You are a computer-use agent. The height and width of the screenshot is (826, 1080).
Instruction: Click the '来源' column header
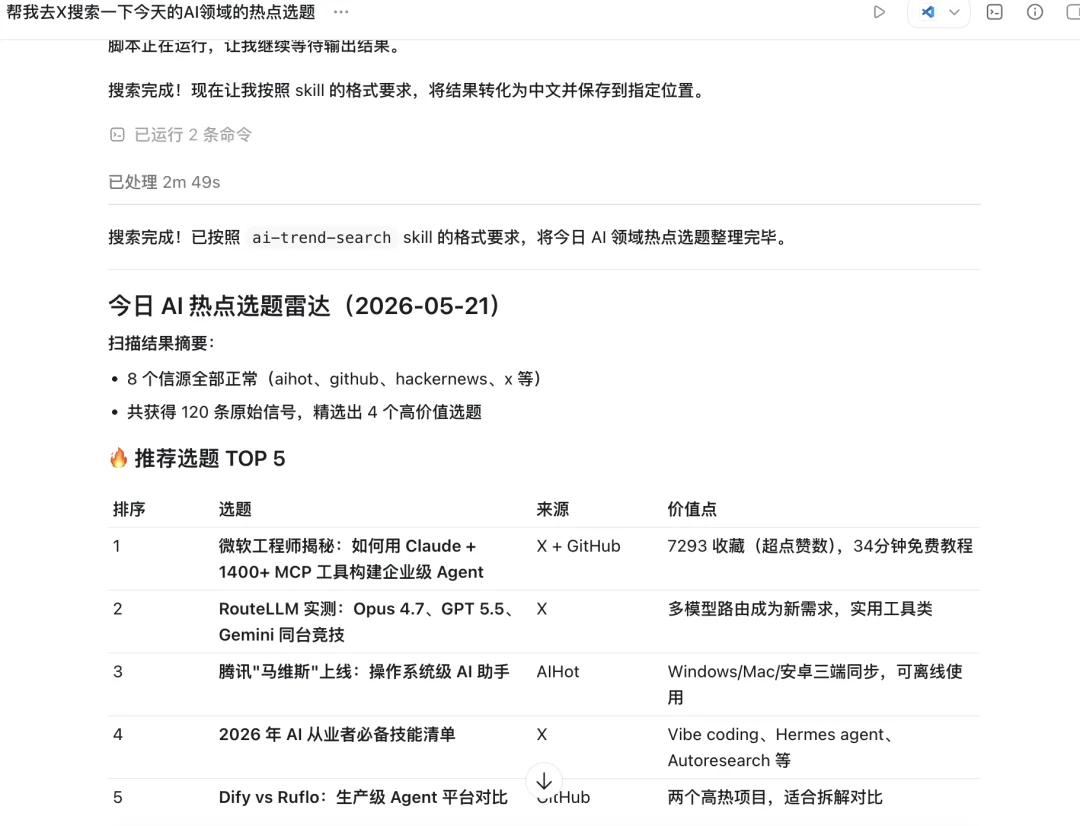552,509
